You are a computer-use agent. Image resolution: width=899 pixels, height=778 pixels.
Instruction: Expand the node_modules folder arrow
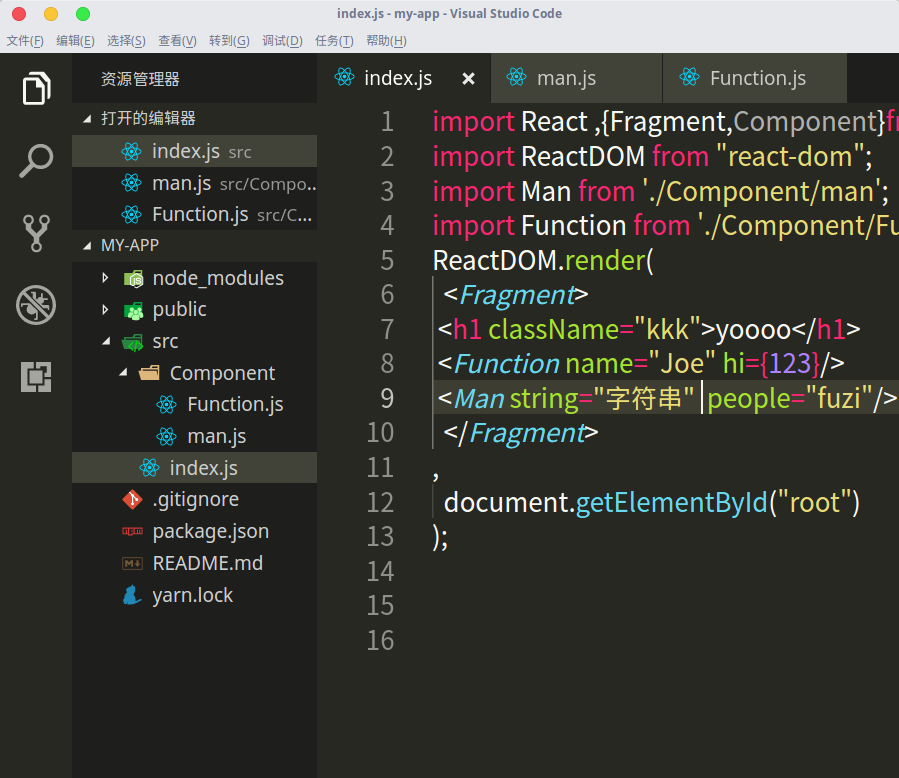pyautogui.click(x=105, y=278)
